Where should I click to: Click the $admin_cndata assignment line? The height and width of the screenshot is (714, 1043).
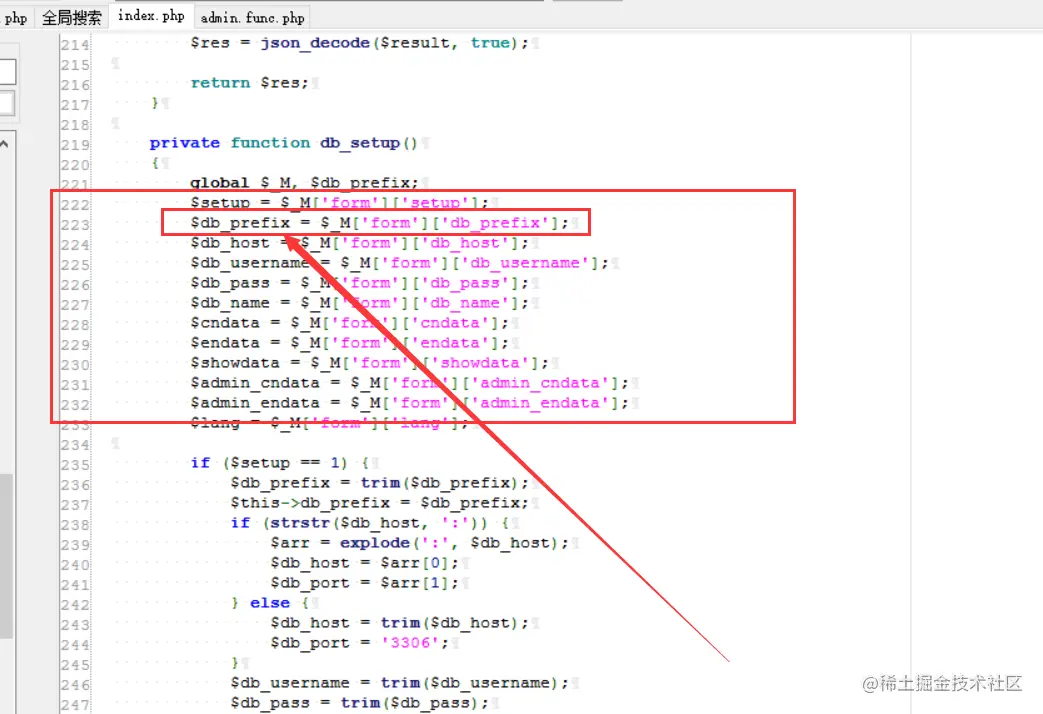click(x=409, y=383)
